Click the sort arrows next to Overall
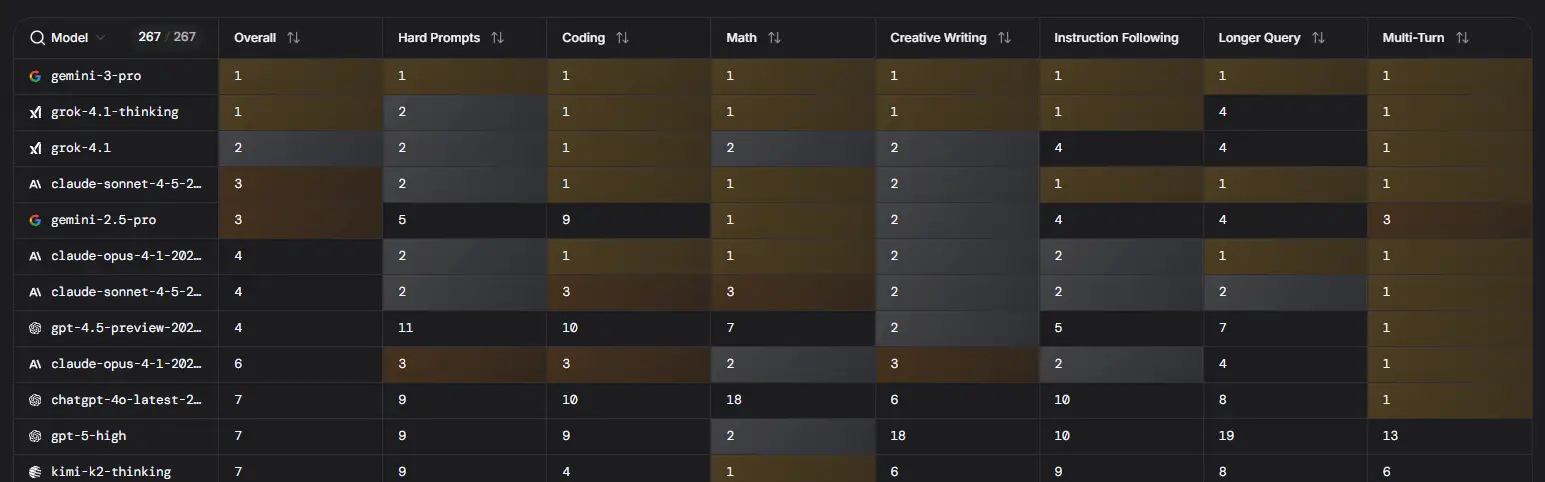Image resolution: width=1545 pixels, height=482 pixels. pos(293,38)
